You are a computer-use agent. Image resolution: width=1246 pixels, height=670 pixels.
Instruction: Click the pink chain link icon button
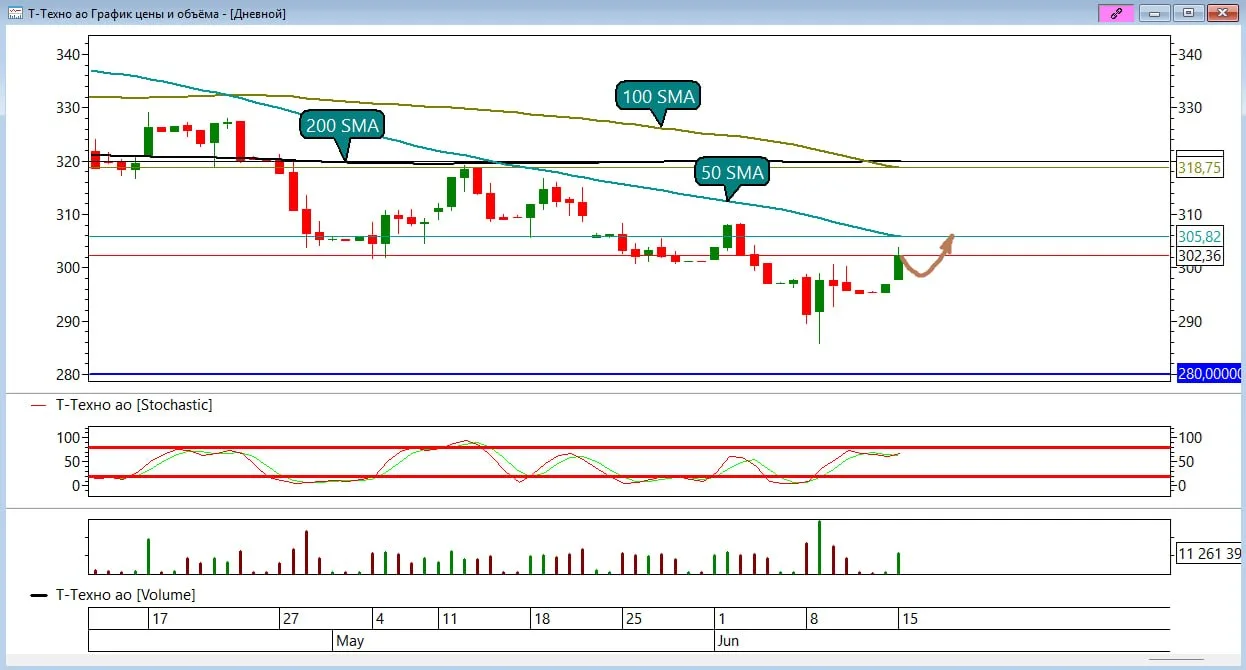coord(1115,13)
